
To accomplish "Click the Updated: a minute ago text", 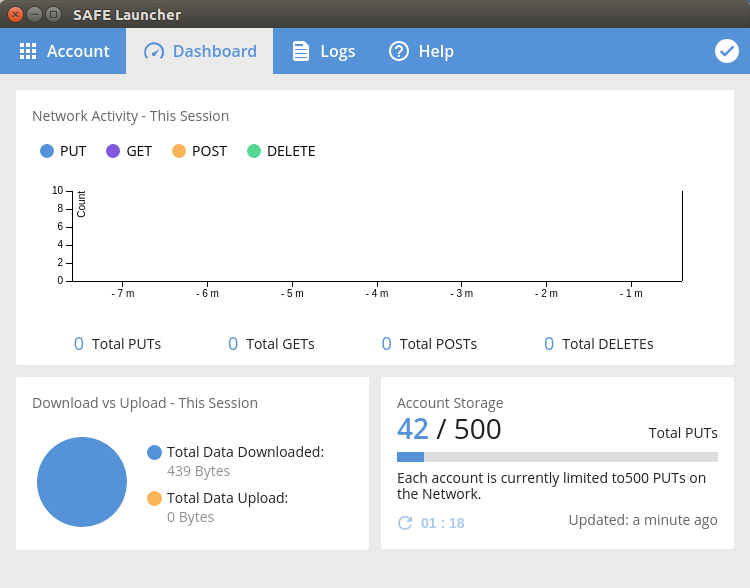I will (643, 520).
